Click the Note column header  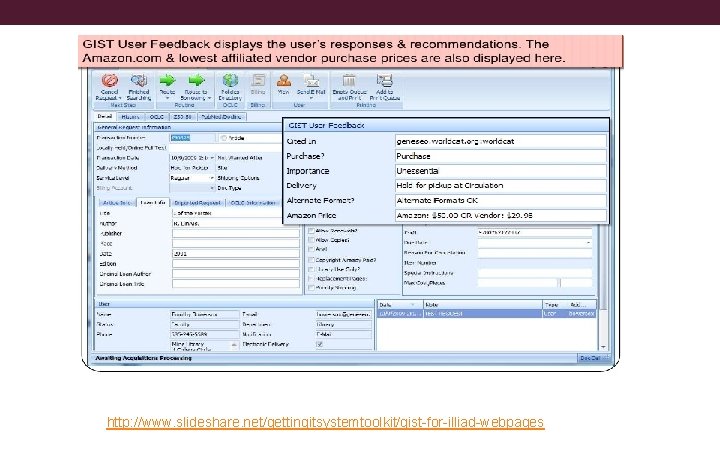point(482,304)
